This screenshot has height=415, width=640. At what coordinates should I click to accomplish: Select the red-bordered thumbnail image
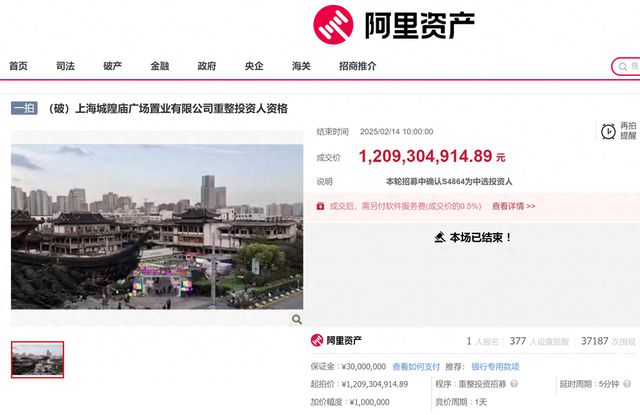[x=38, y=360]
